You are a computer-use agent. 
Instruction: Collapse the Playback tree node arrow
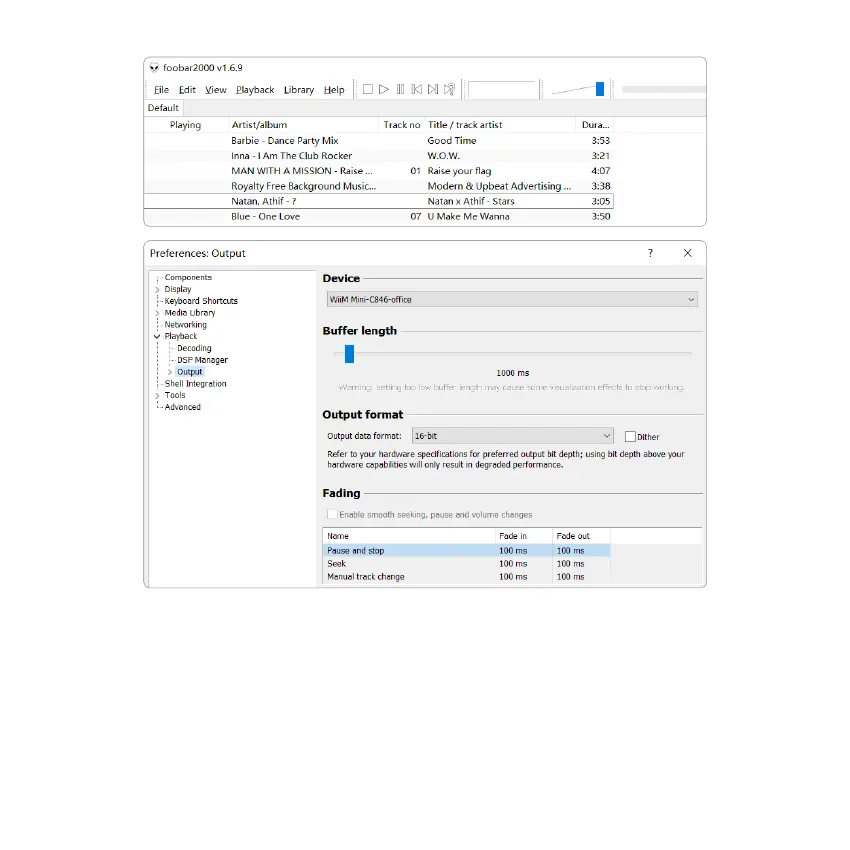tap(157, 337)
